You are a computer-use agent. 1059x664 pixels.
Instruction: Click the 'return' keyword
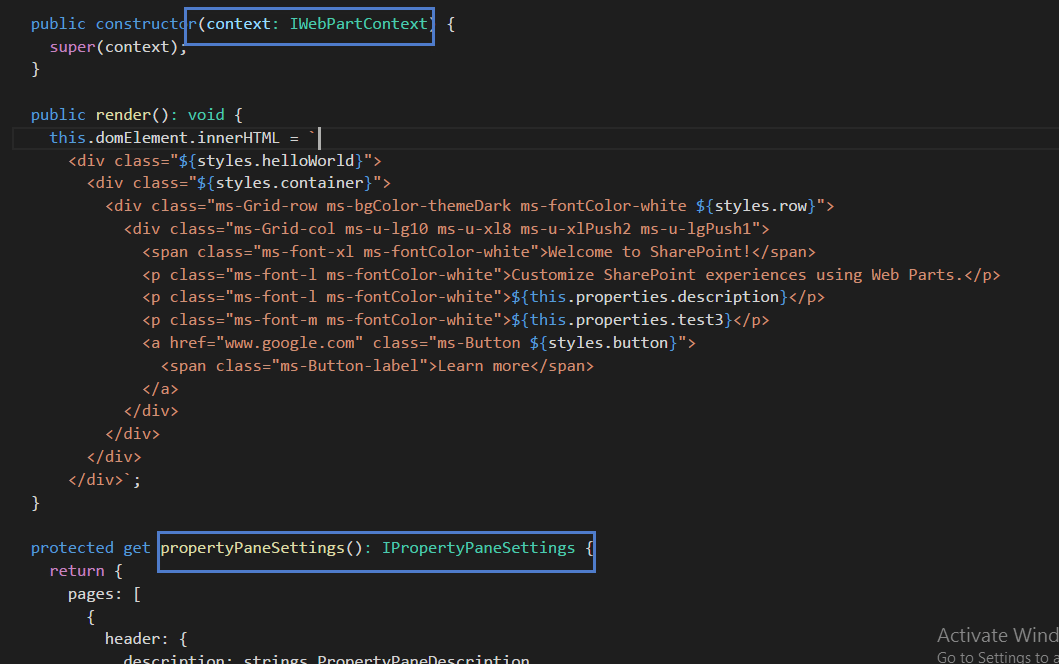click(x=77, y=571)
